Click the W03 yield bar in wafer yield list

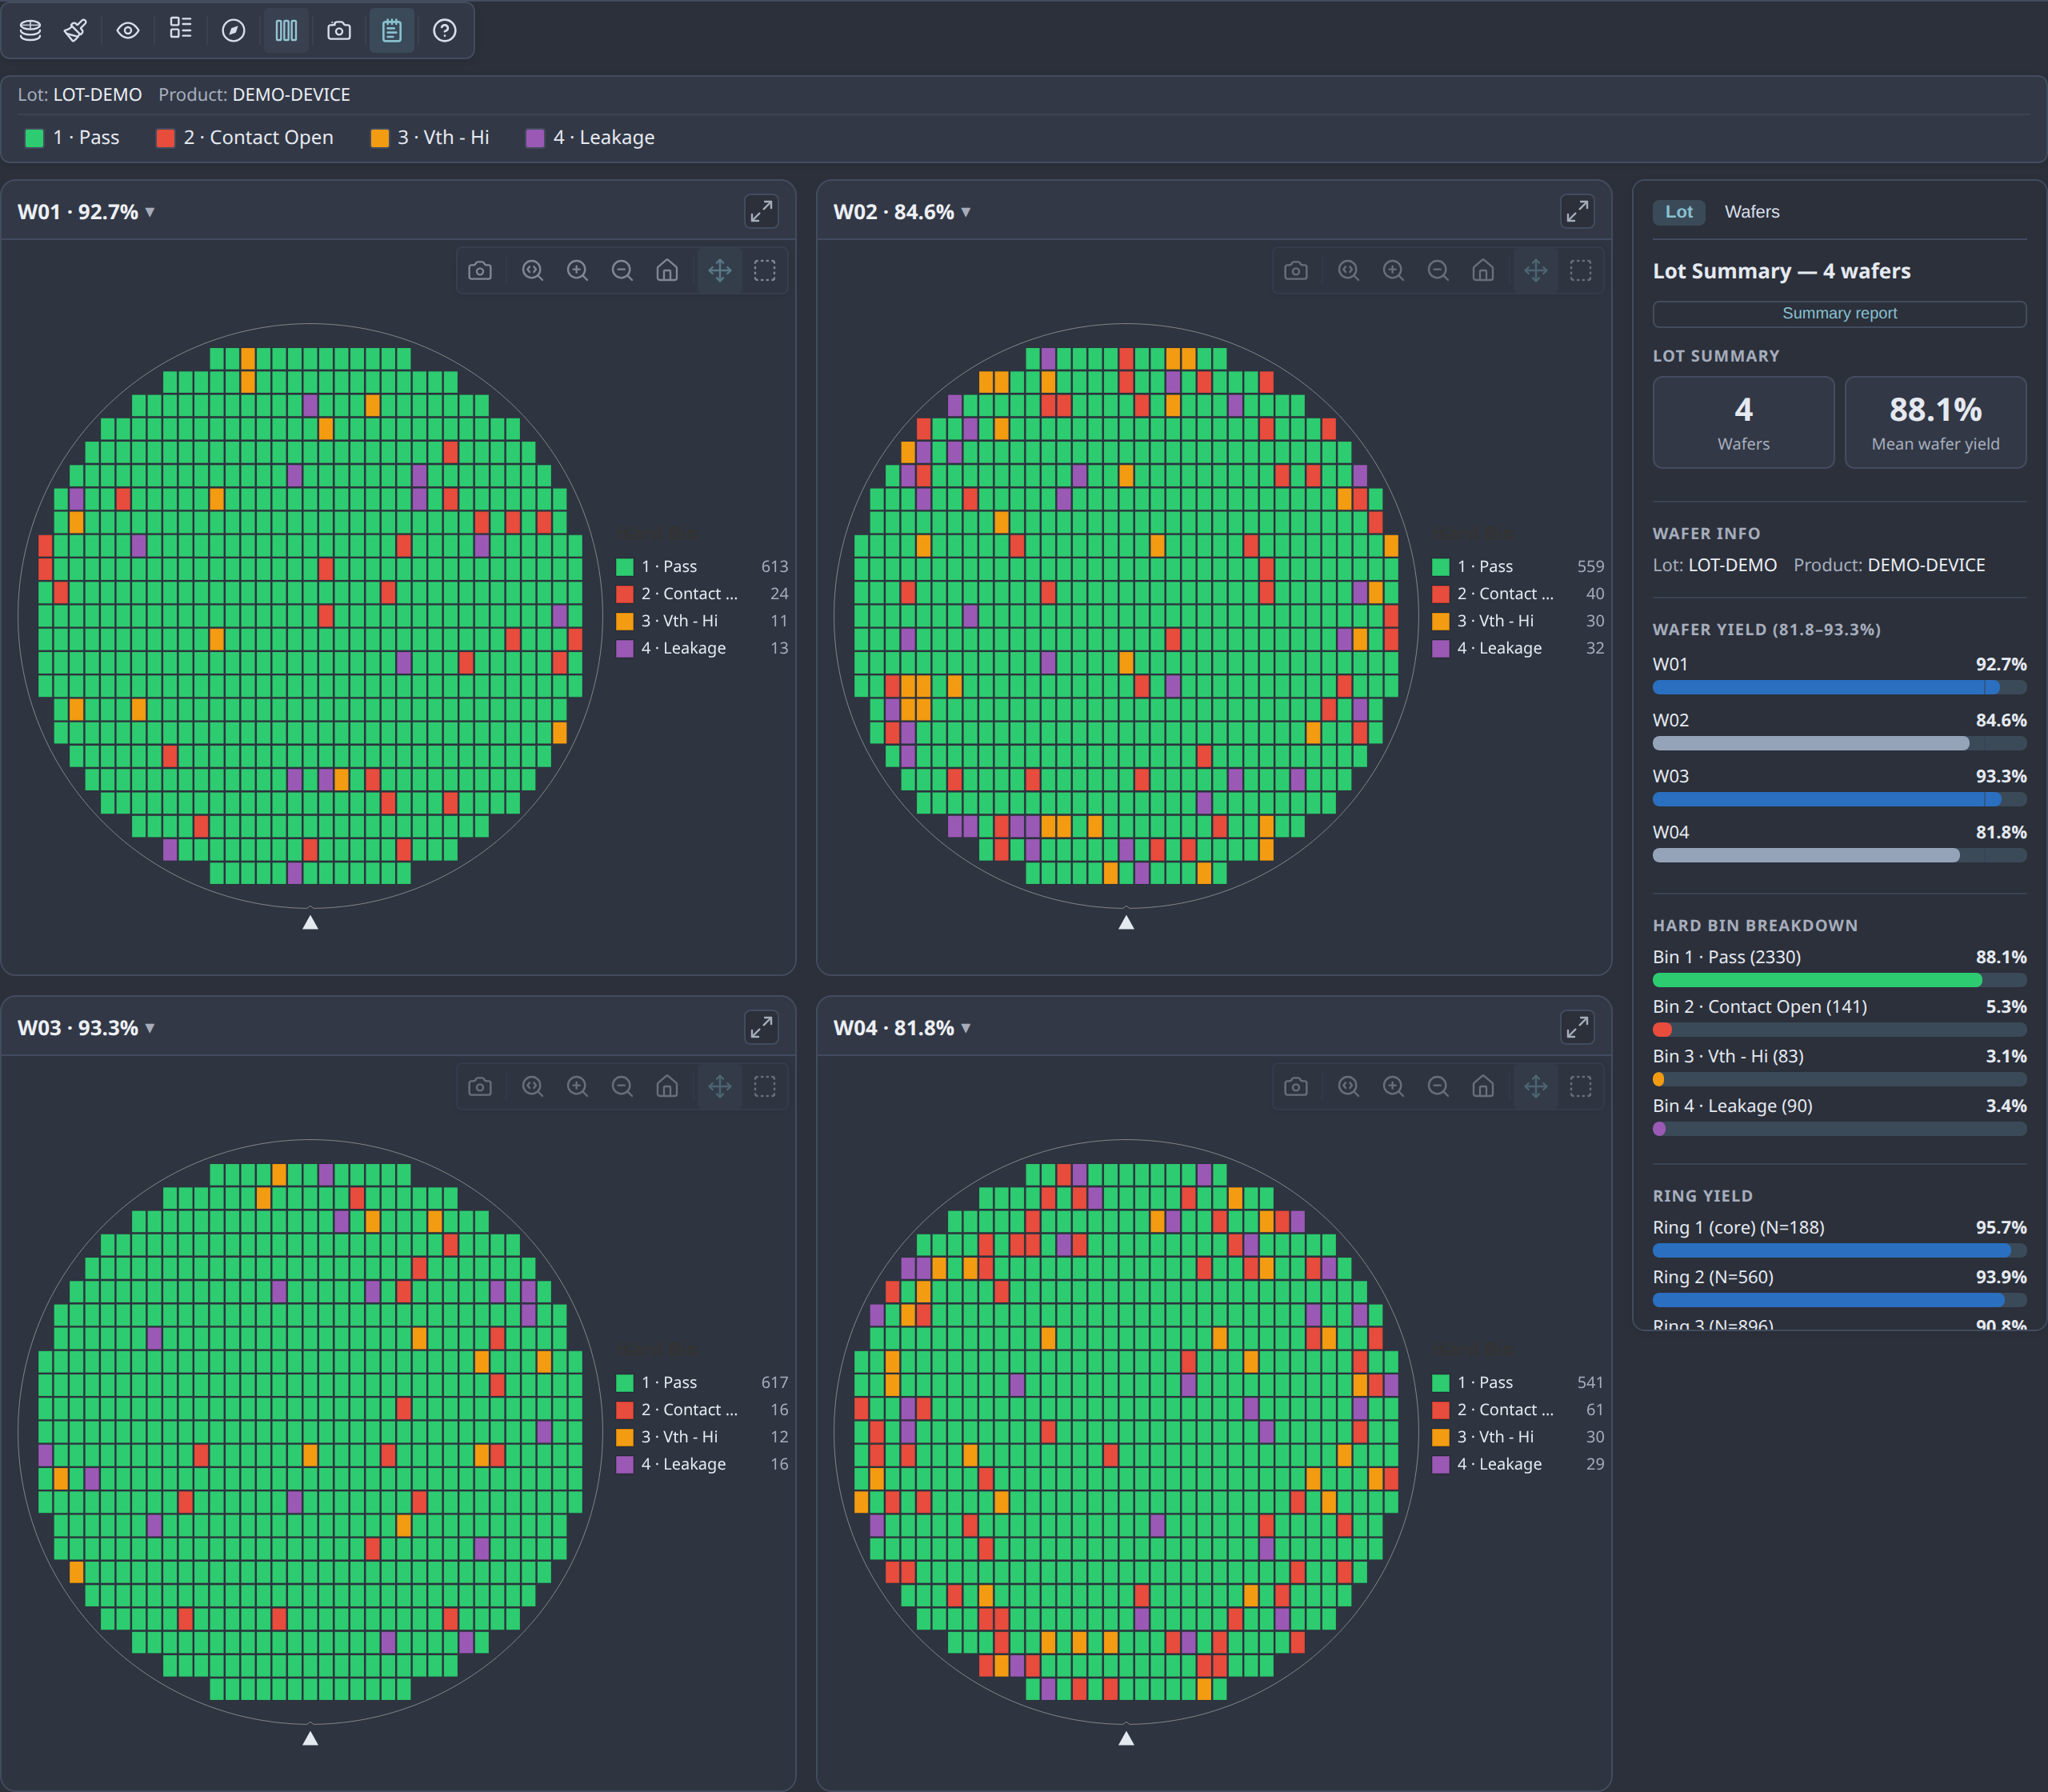1839,799
